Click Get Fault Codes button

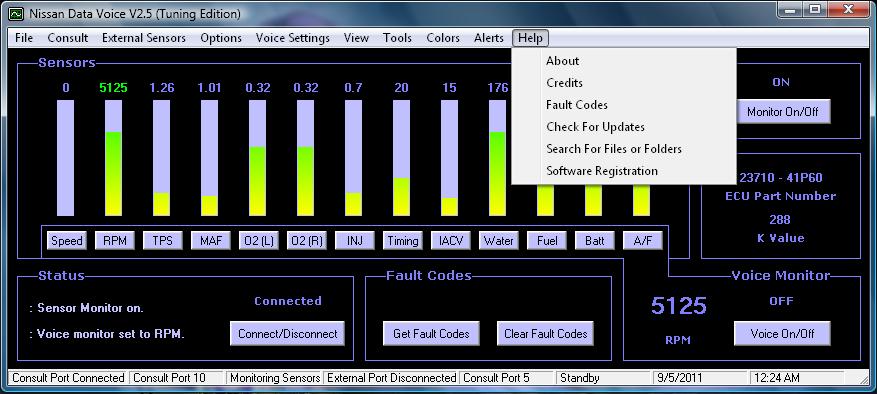point(431,334)
